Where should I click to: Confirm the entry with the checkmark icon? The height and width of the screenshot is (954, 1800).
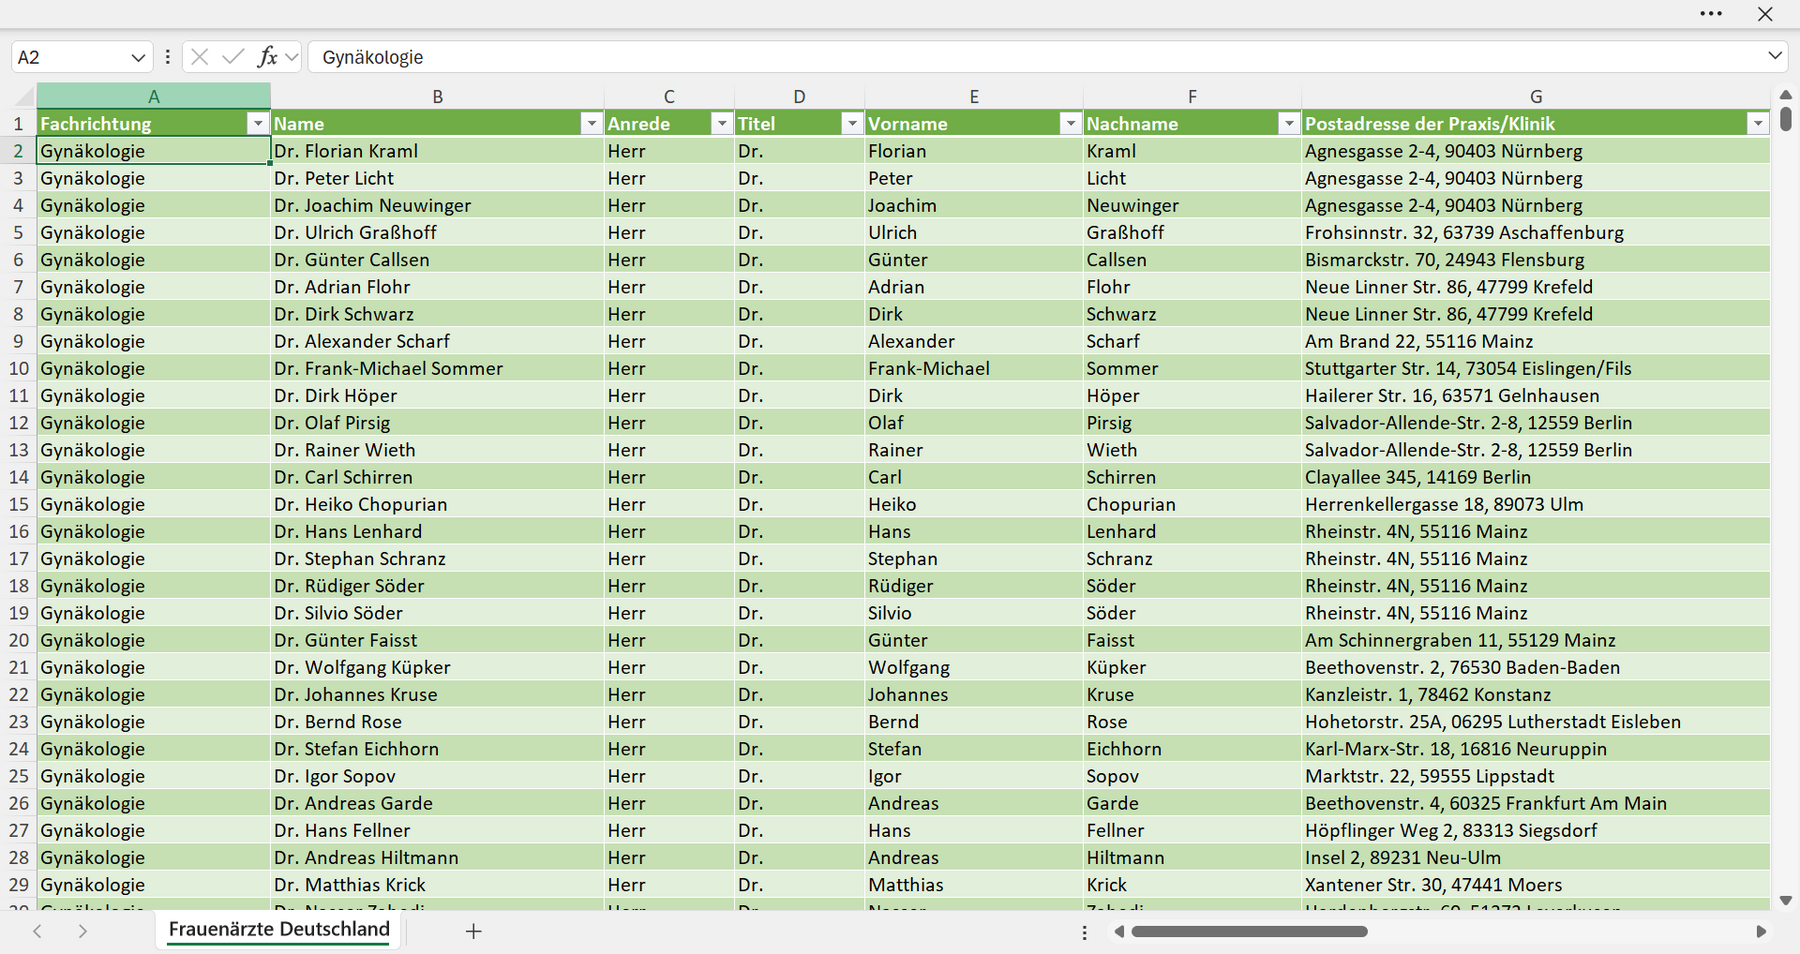point(233,57)
